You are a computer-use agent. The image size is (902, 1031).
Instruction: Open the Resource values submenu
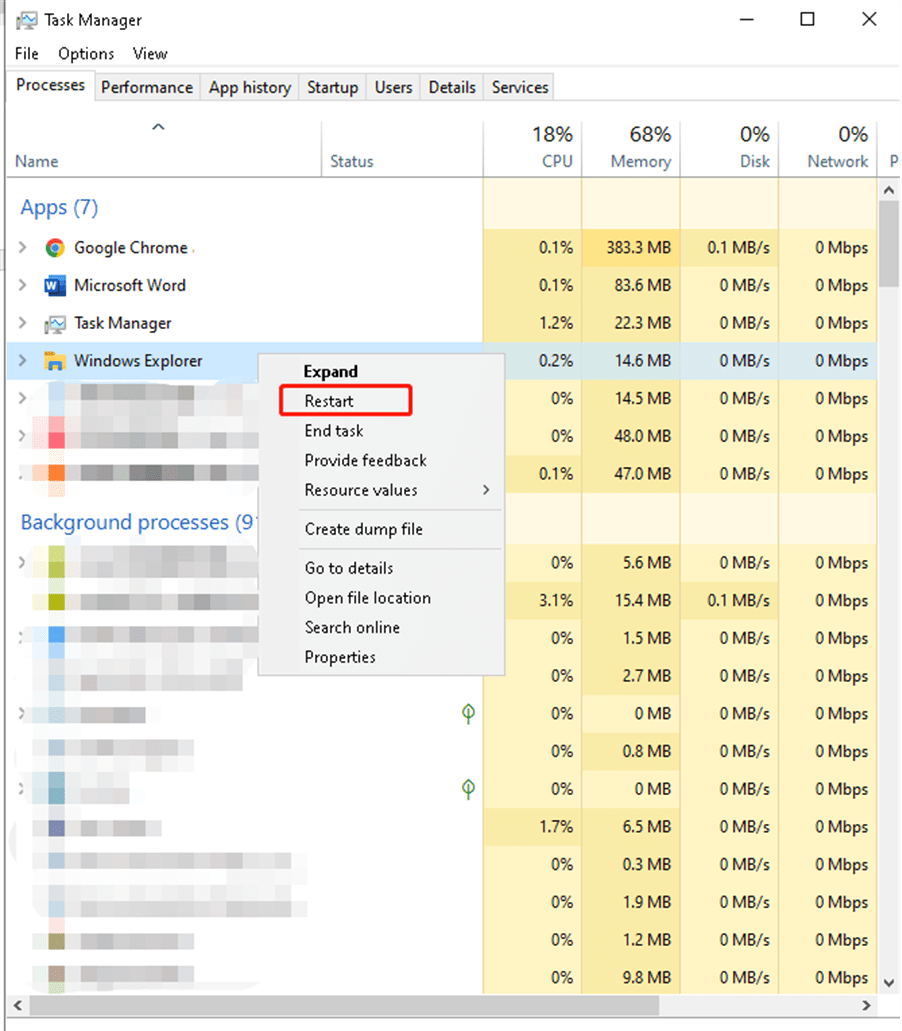363,490
